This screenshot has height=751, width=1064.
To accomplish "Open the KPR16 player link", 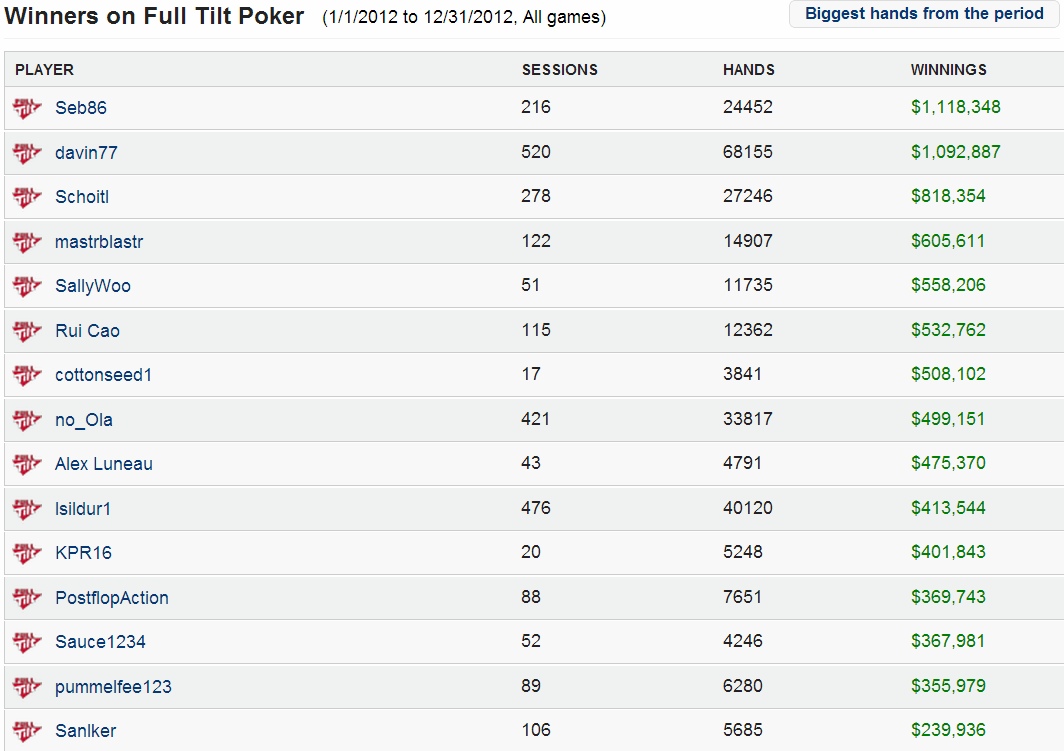I will [x=83, y=553].
